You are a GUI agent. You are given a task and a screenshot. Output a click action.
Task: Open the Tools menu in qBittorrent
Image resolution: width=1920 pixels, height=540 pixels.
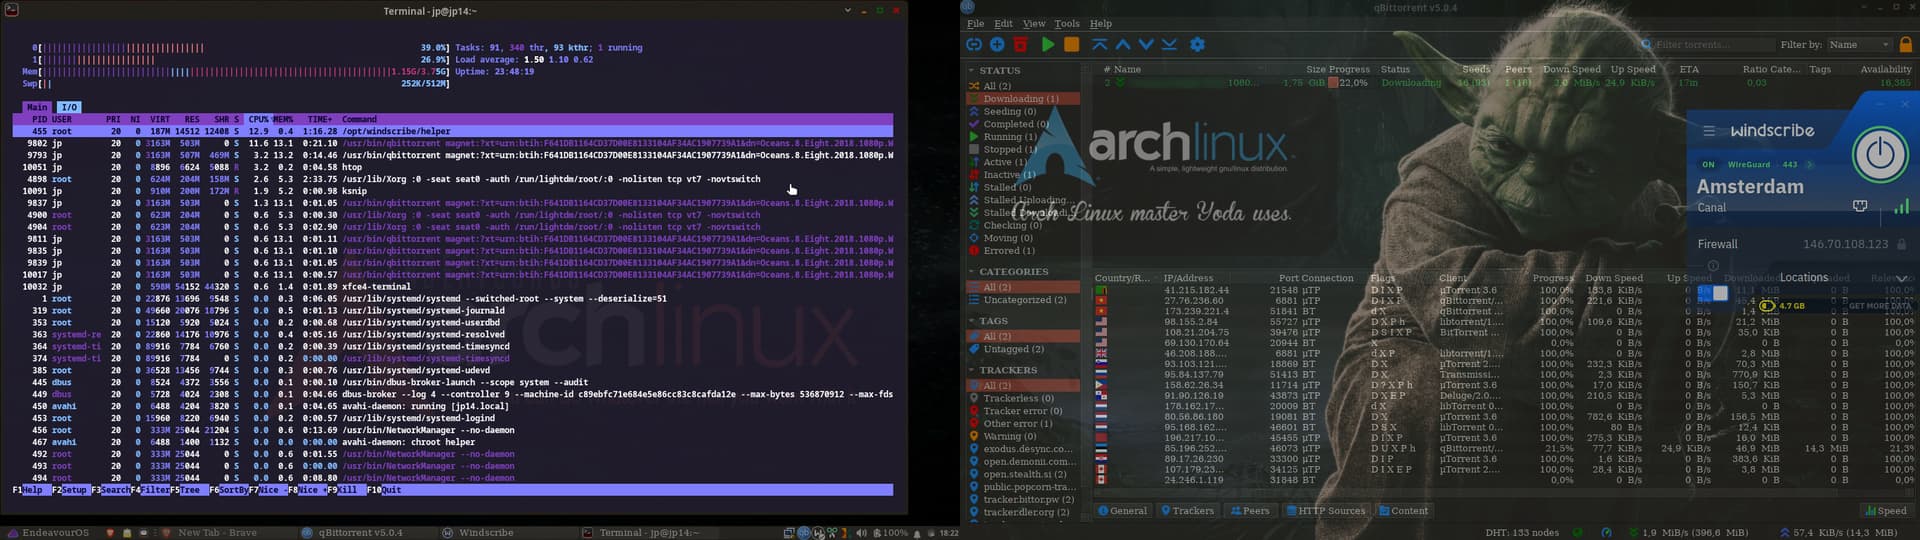[x=1067, y=24]
